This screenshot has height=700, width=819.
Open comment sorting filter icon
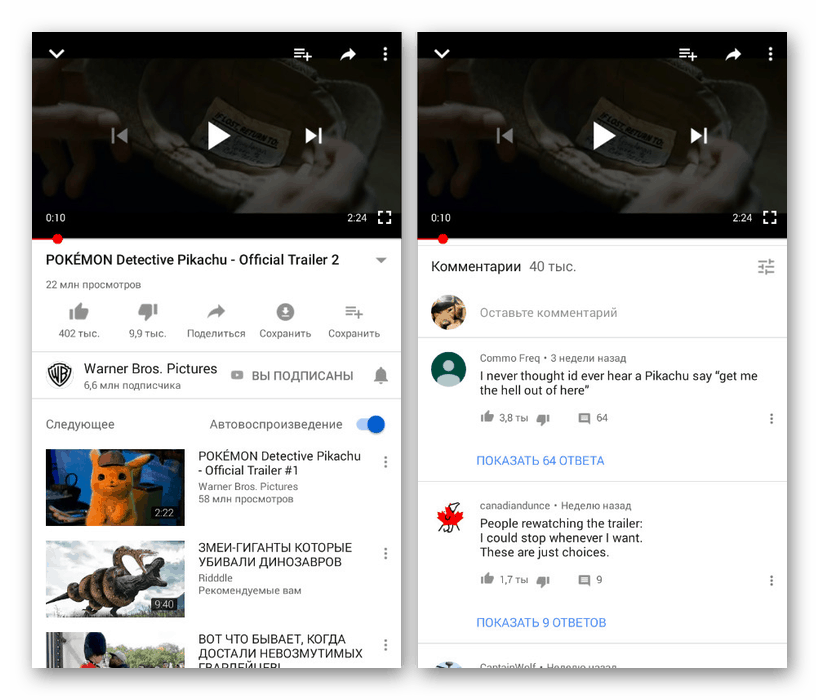click(766, 267)
